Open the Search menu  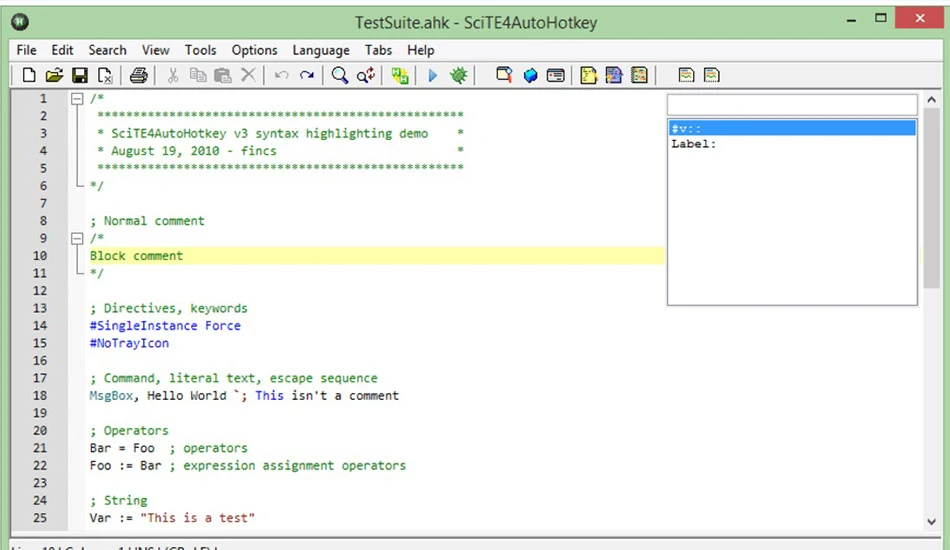(107, 50)
